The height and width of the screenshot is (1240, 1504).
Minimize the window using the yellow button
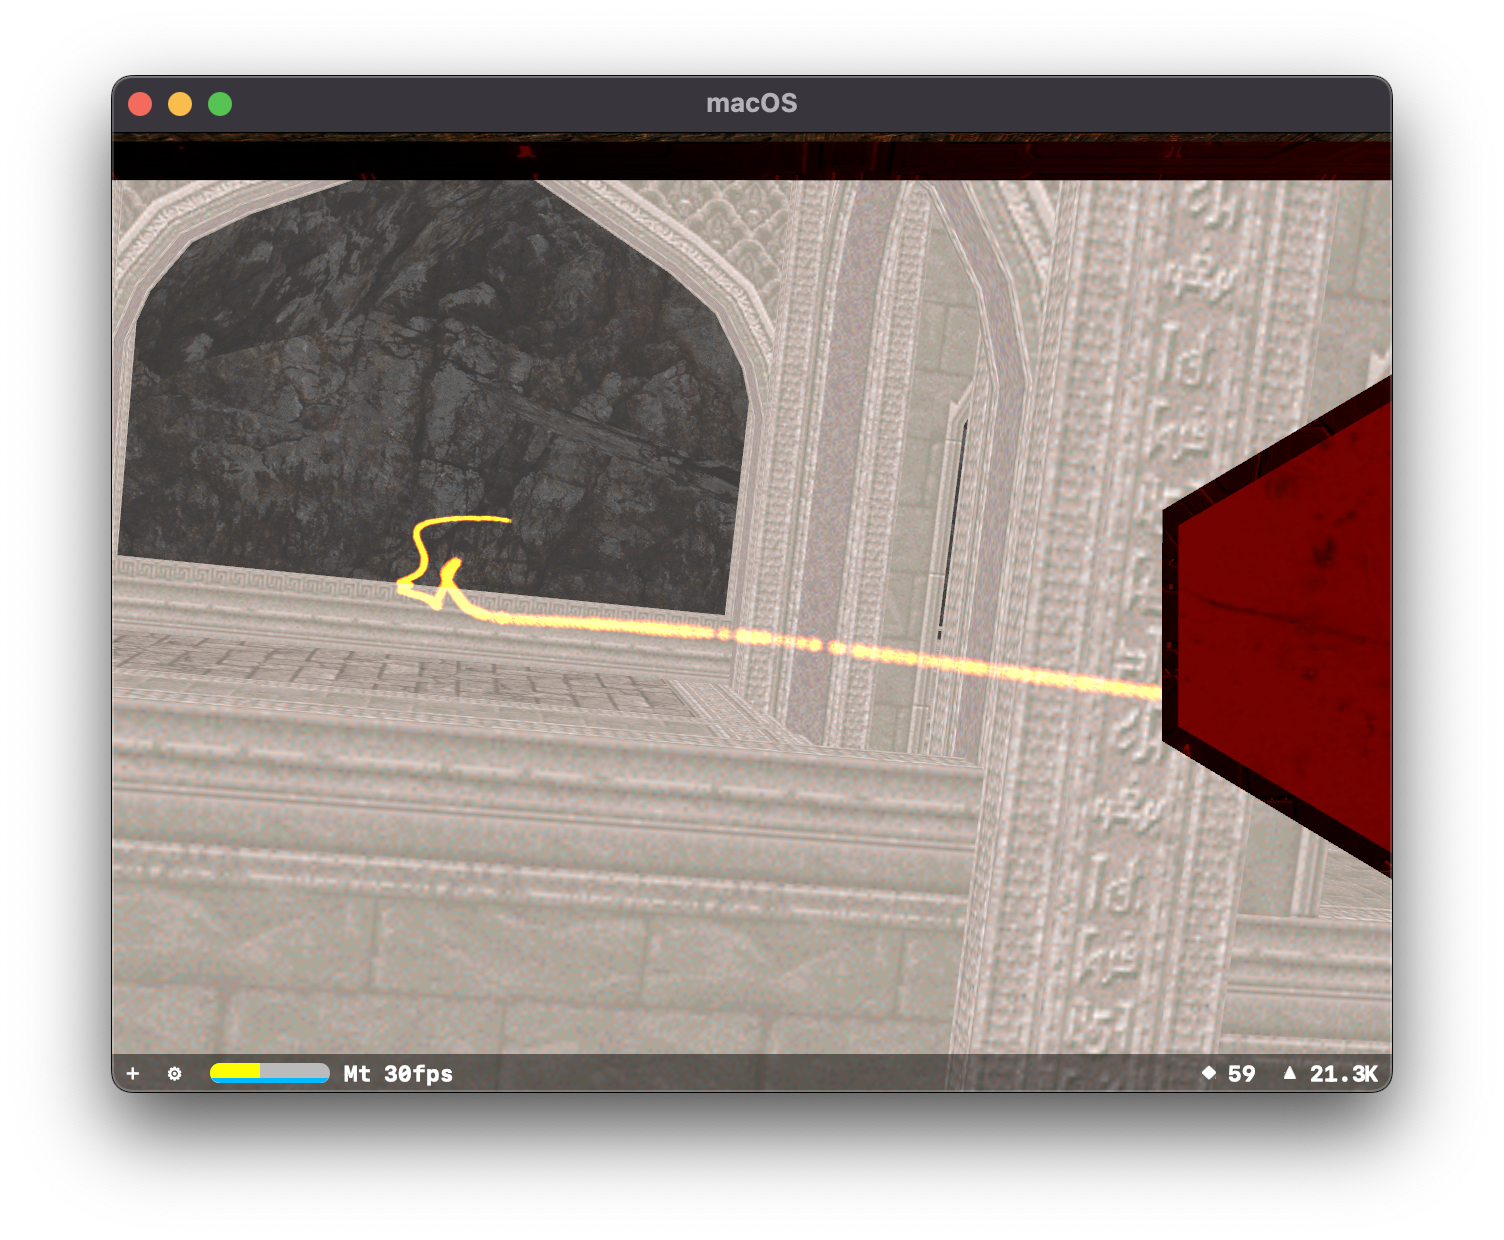point(180,104)
